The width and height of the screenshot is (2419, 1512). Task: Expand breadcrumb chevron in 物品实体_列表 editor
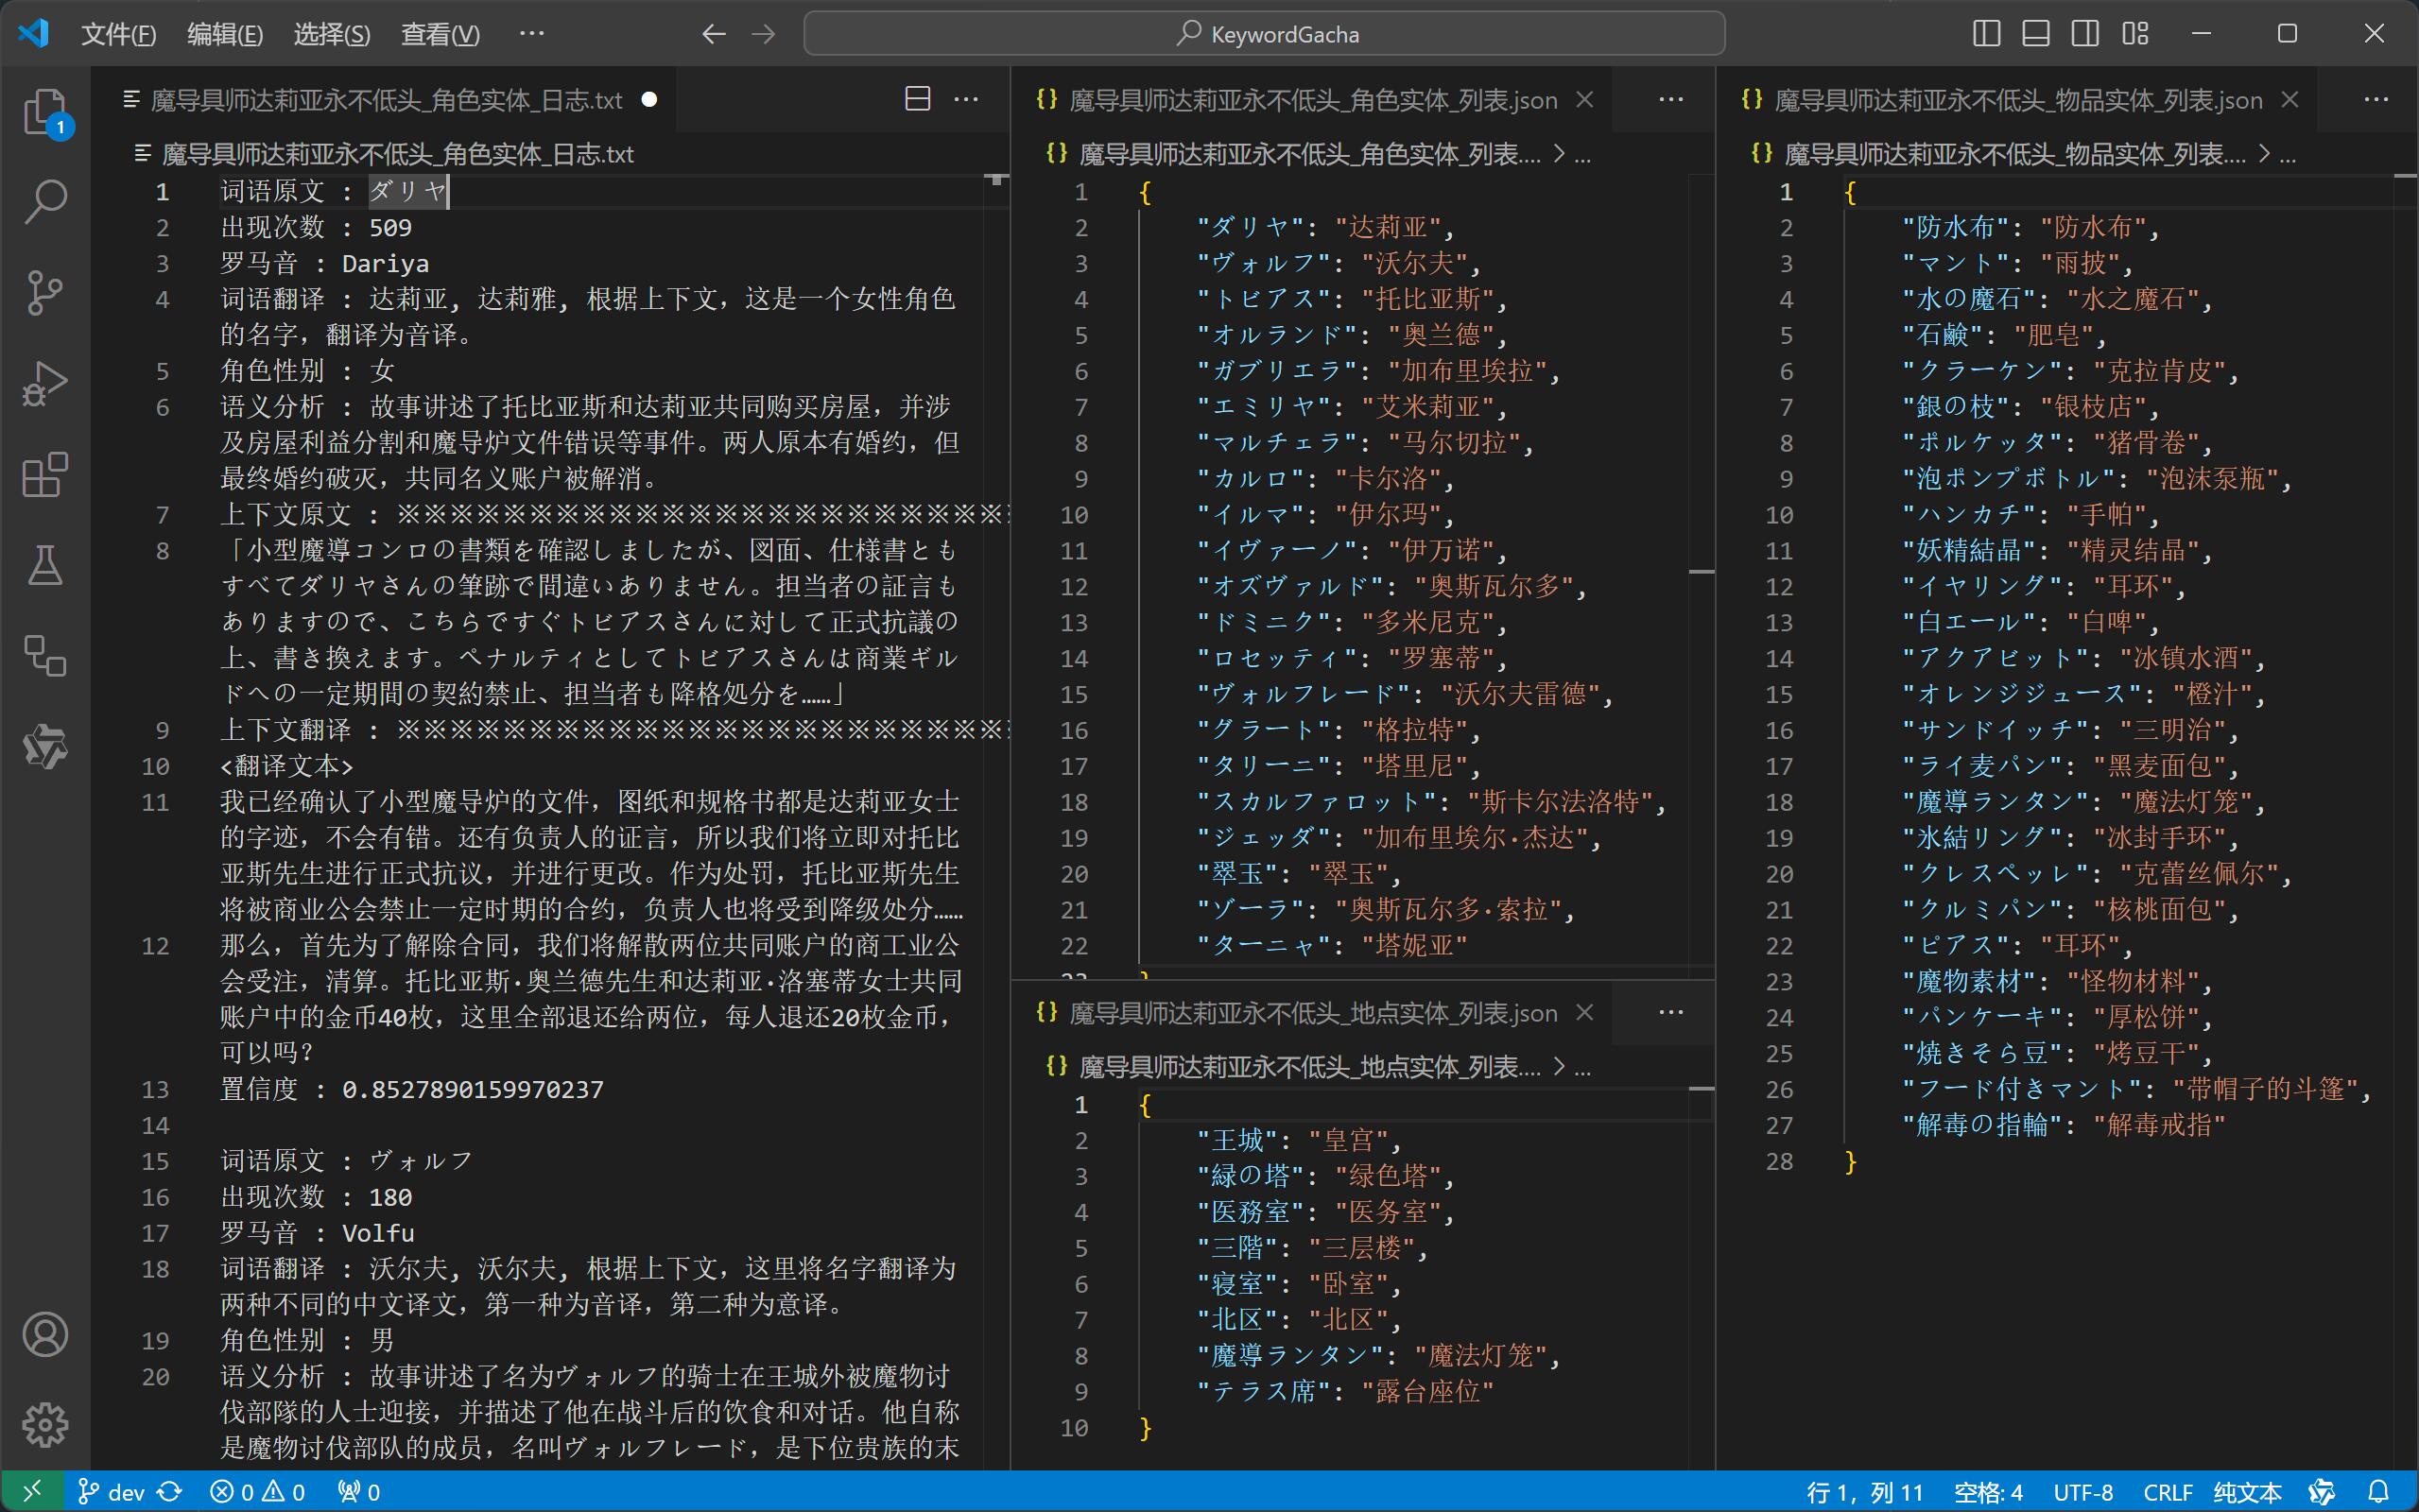[x=2264, y=154]
